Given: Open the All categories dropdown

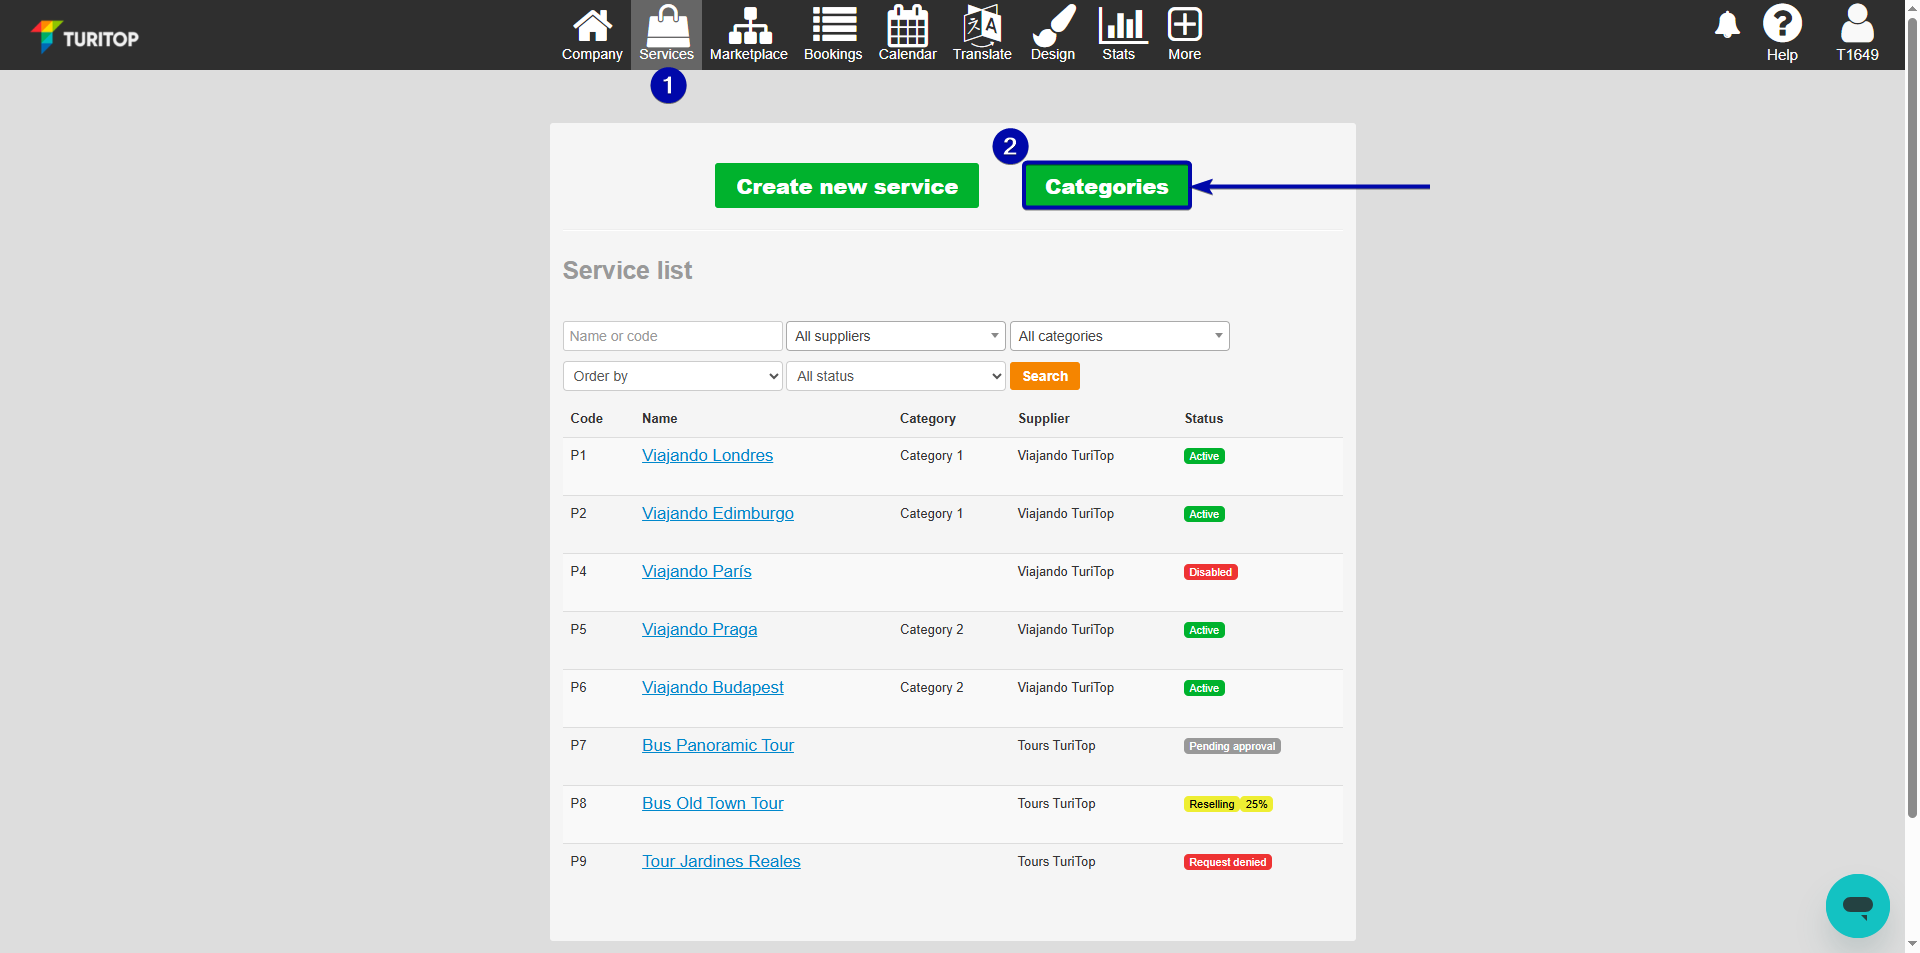Looking at the screenshot, I should click(1118, 336).
